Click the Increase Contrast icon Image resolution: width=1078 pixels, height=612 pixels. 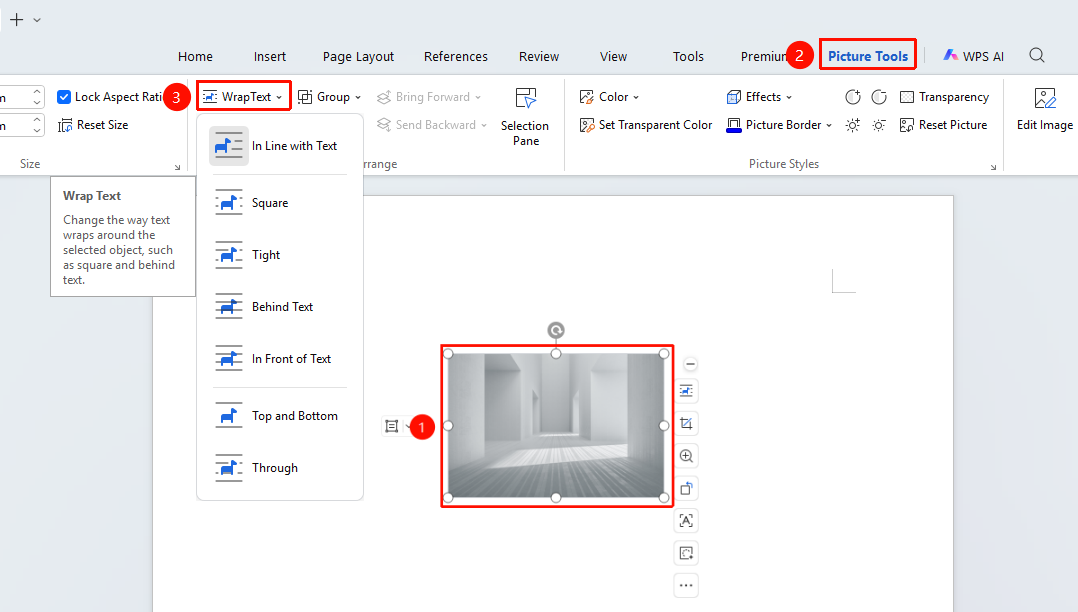852,97
